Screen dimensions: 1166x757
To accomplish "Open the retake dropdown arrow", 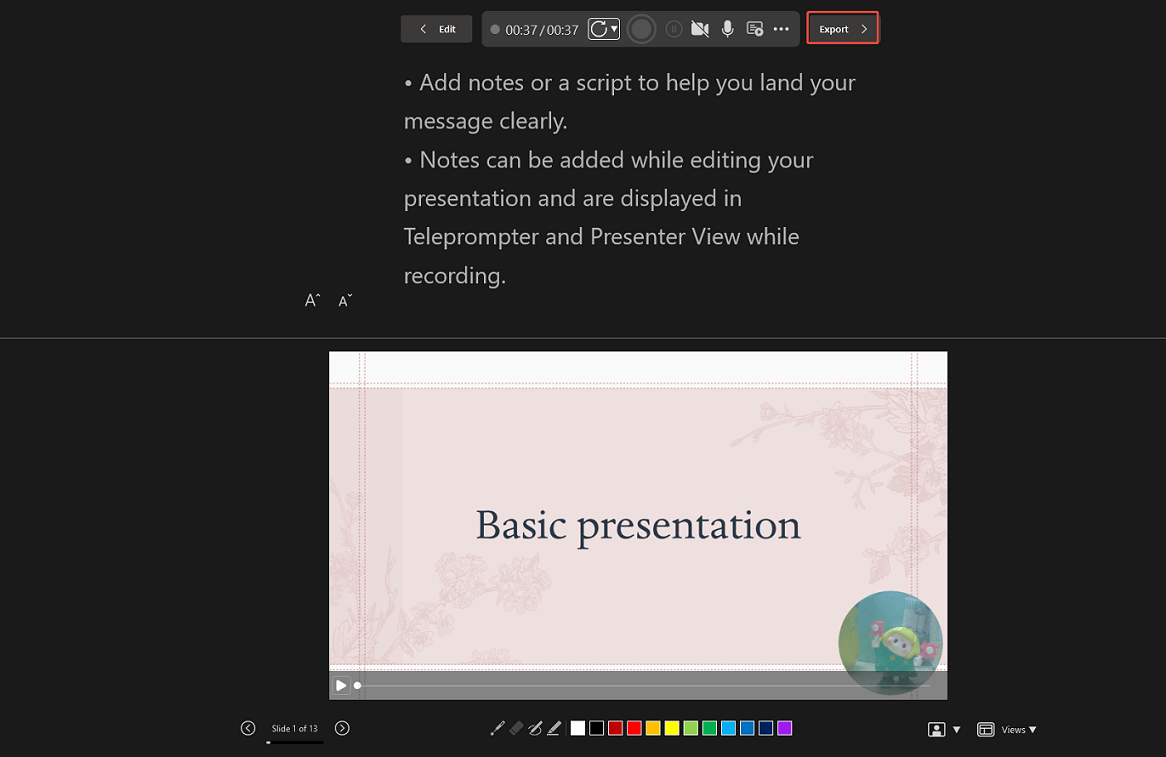I will point(613,29).
